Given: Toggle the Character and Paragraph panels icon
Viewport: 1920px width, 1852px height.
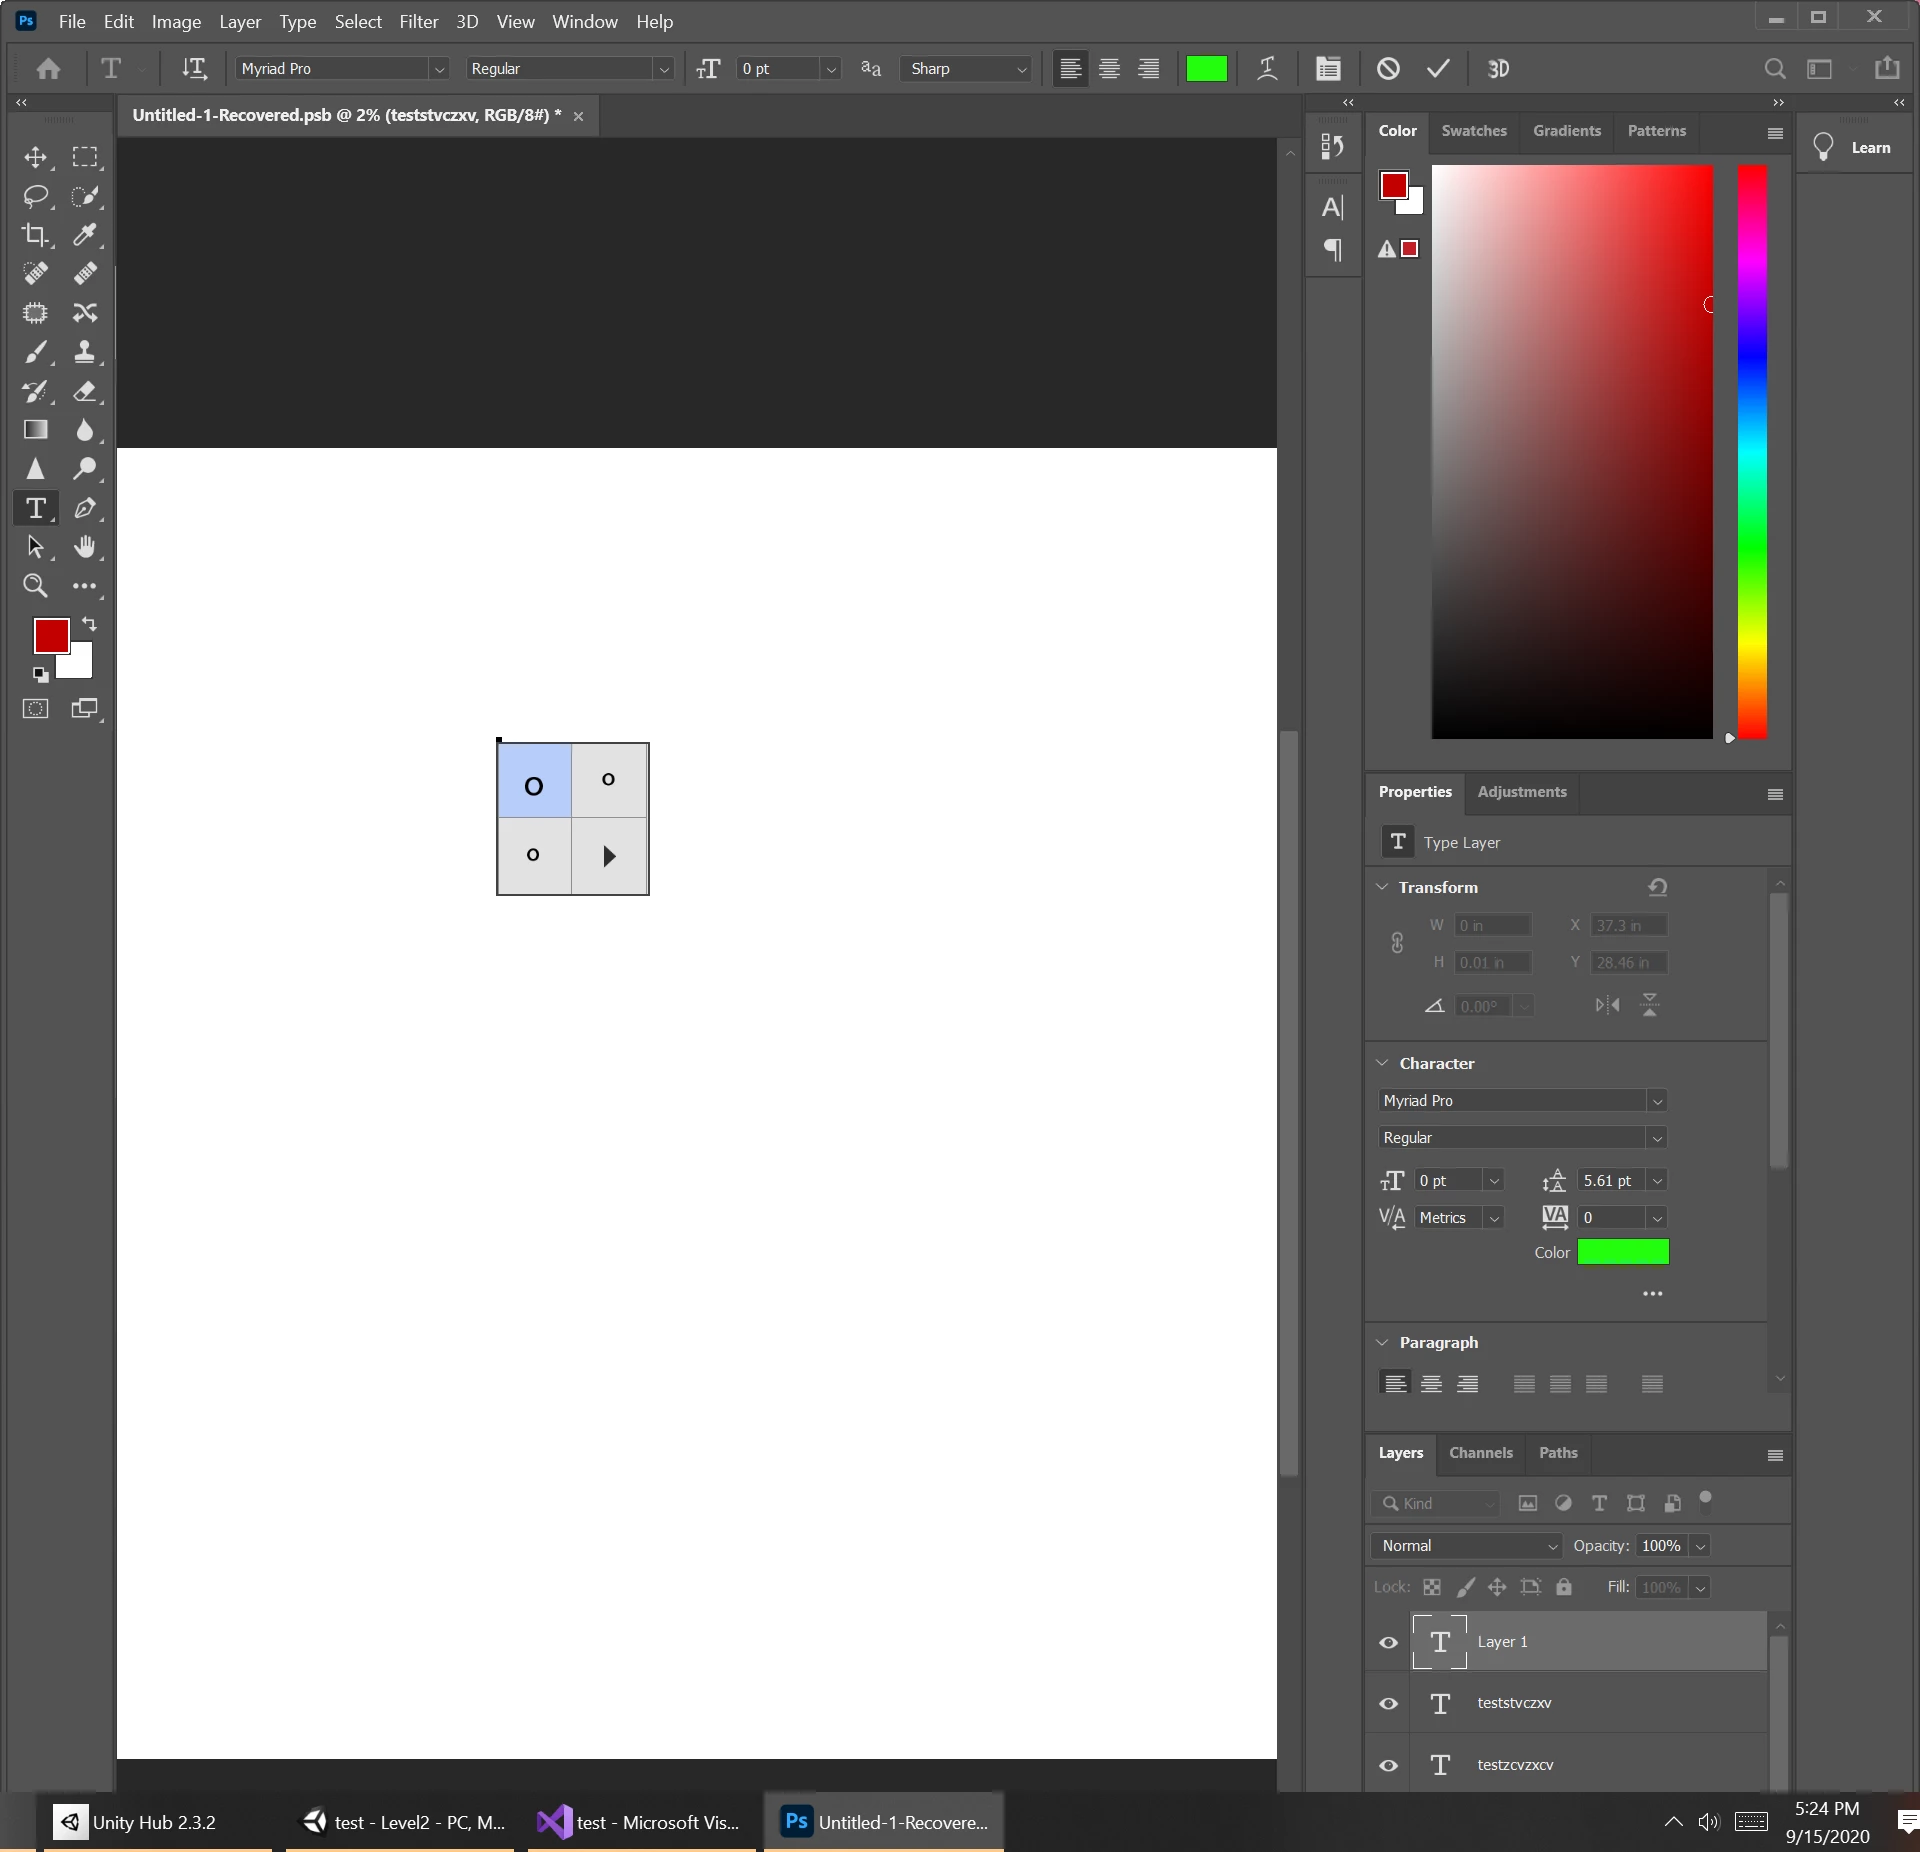Looking at the screenshot, I should click(x=1328, y=68).
